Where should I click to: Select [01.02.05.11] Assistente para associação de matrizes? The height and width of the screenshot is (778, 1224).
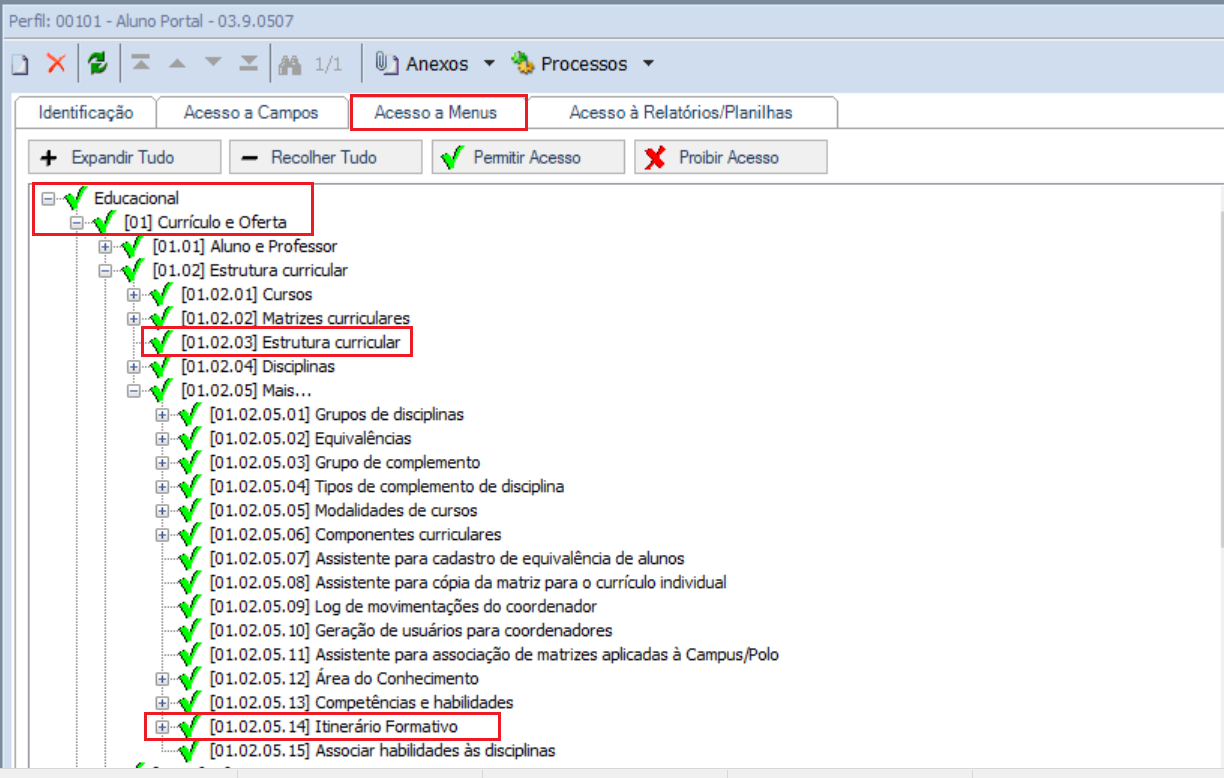point(494,654)
